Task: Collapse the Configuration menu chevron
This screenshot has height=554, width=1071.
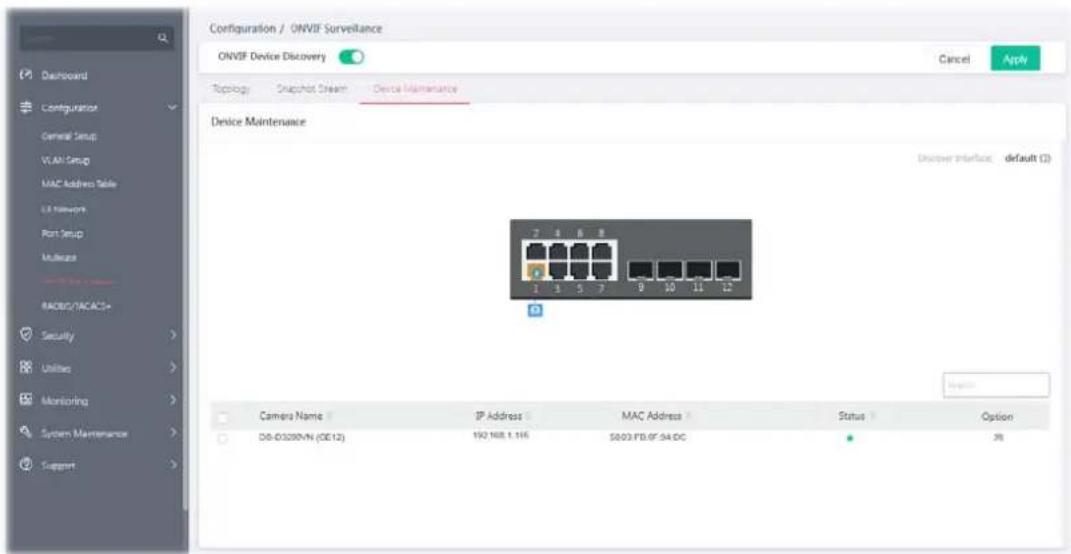Action: pos(172,108)
